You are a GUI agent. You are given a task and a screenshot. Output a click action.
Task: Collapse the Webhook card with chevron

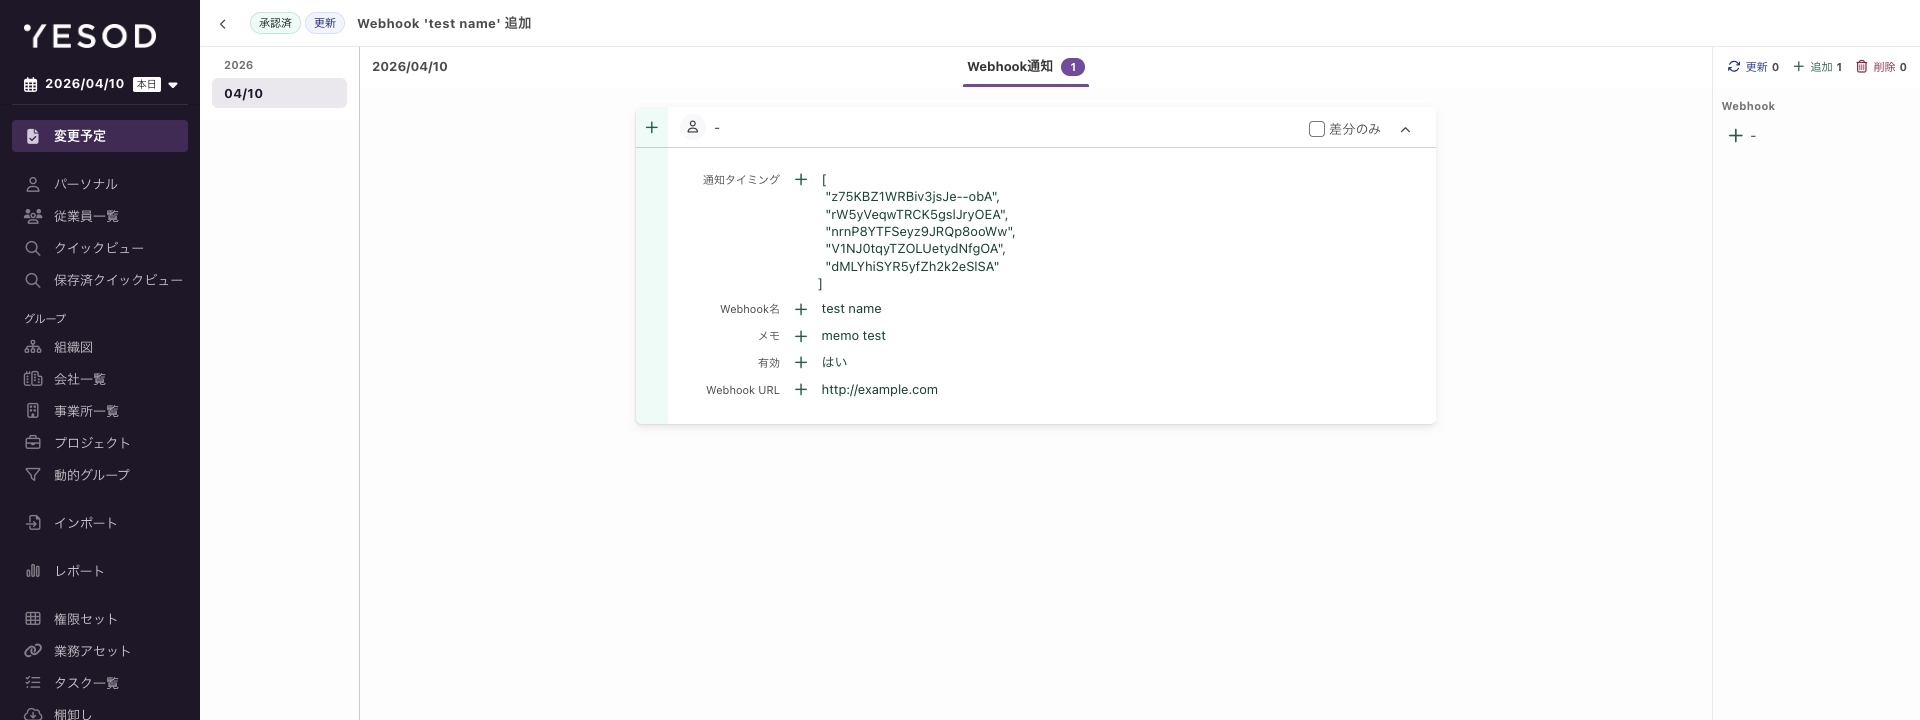point(1405,129)
